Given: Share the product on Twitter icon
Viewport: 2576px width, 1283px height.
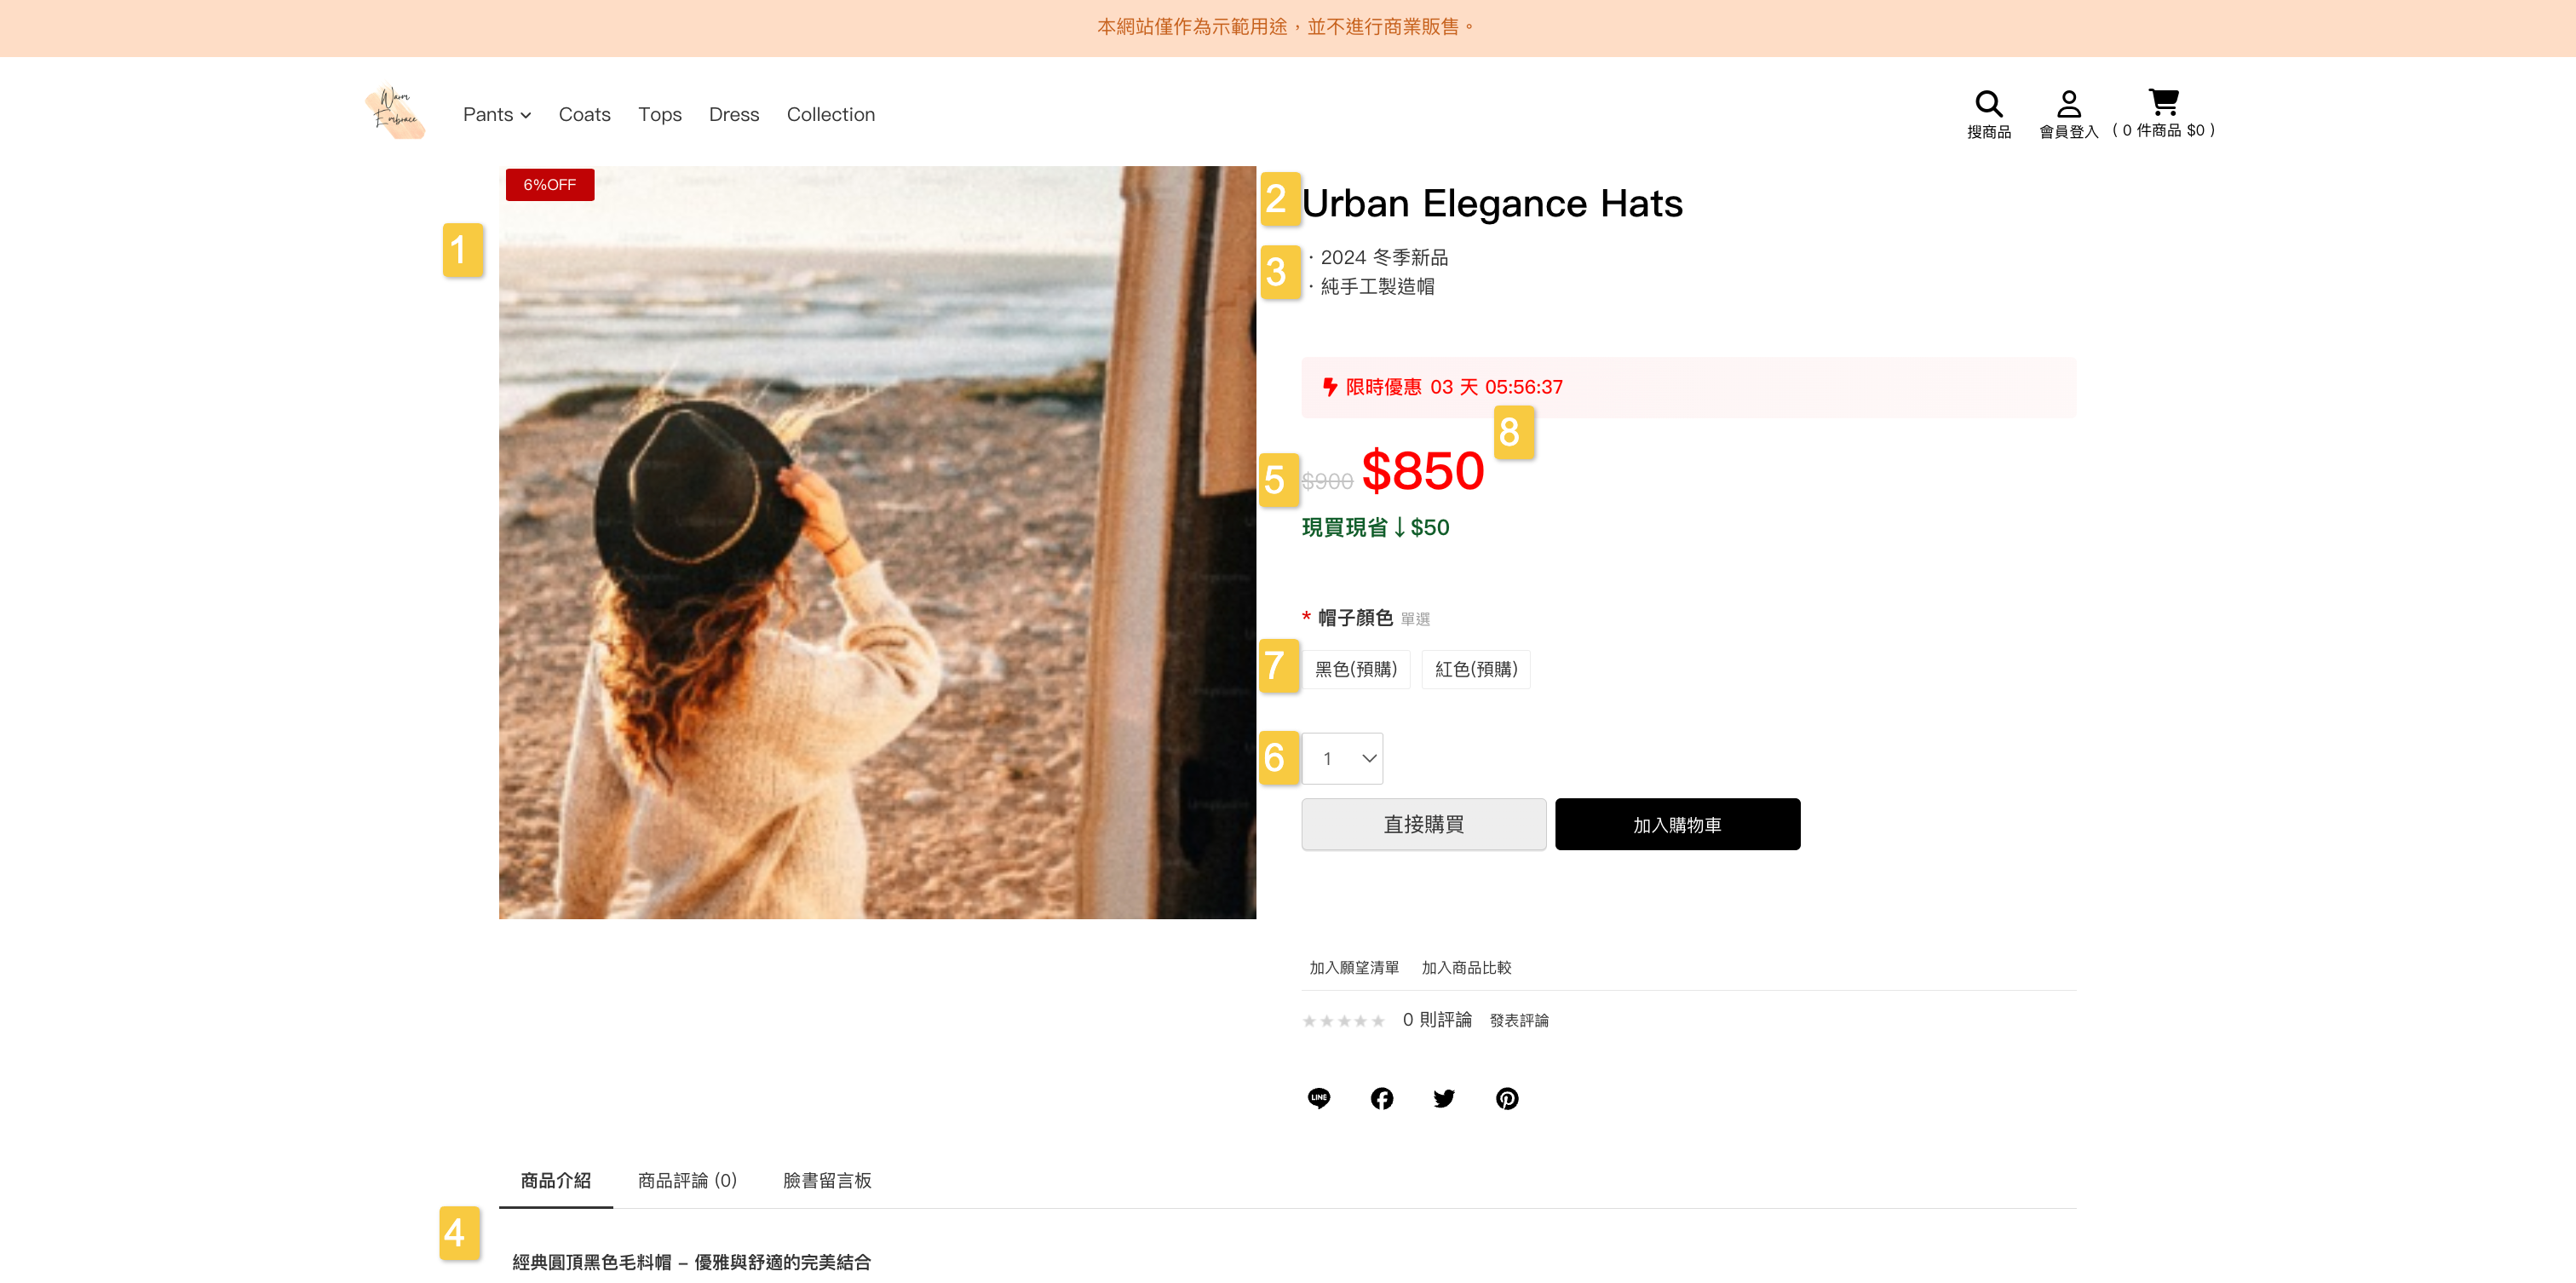Looking at the screenshot, I should 1444,1098.
